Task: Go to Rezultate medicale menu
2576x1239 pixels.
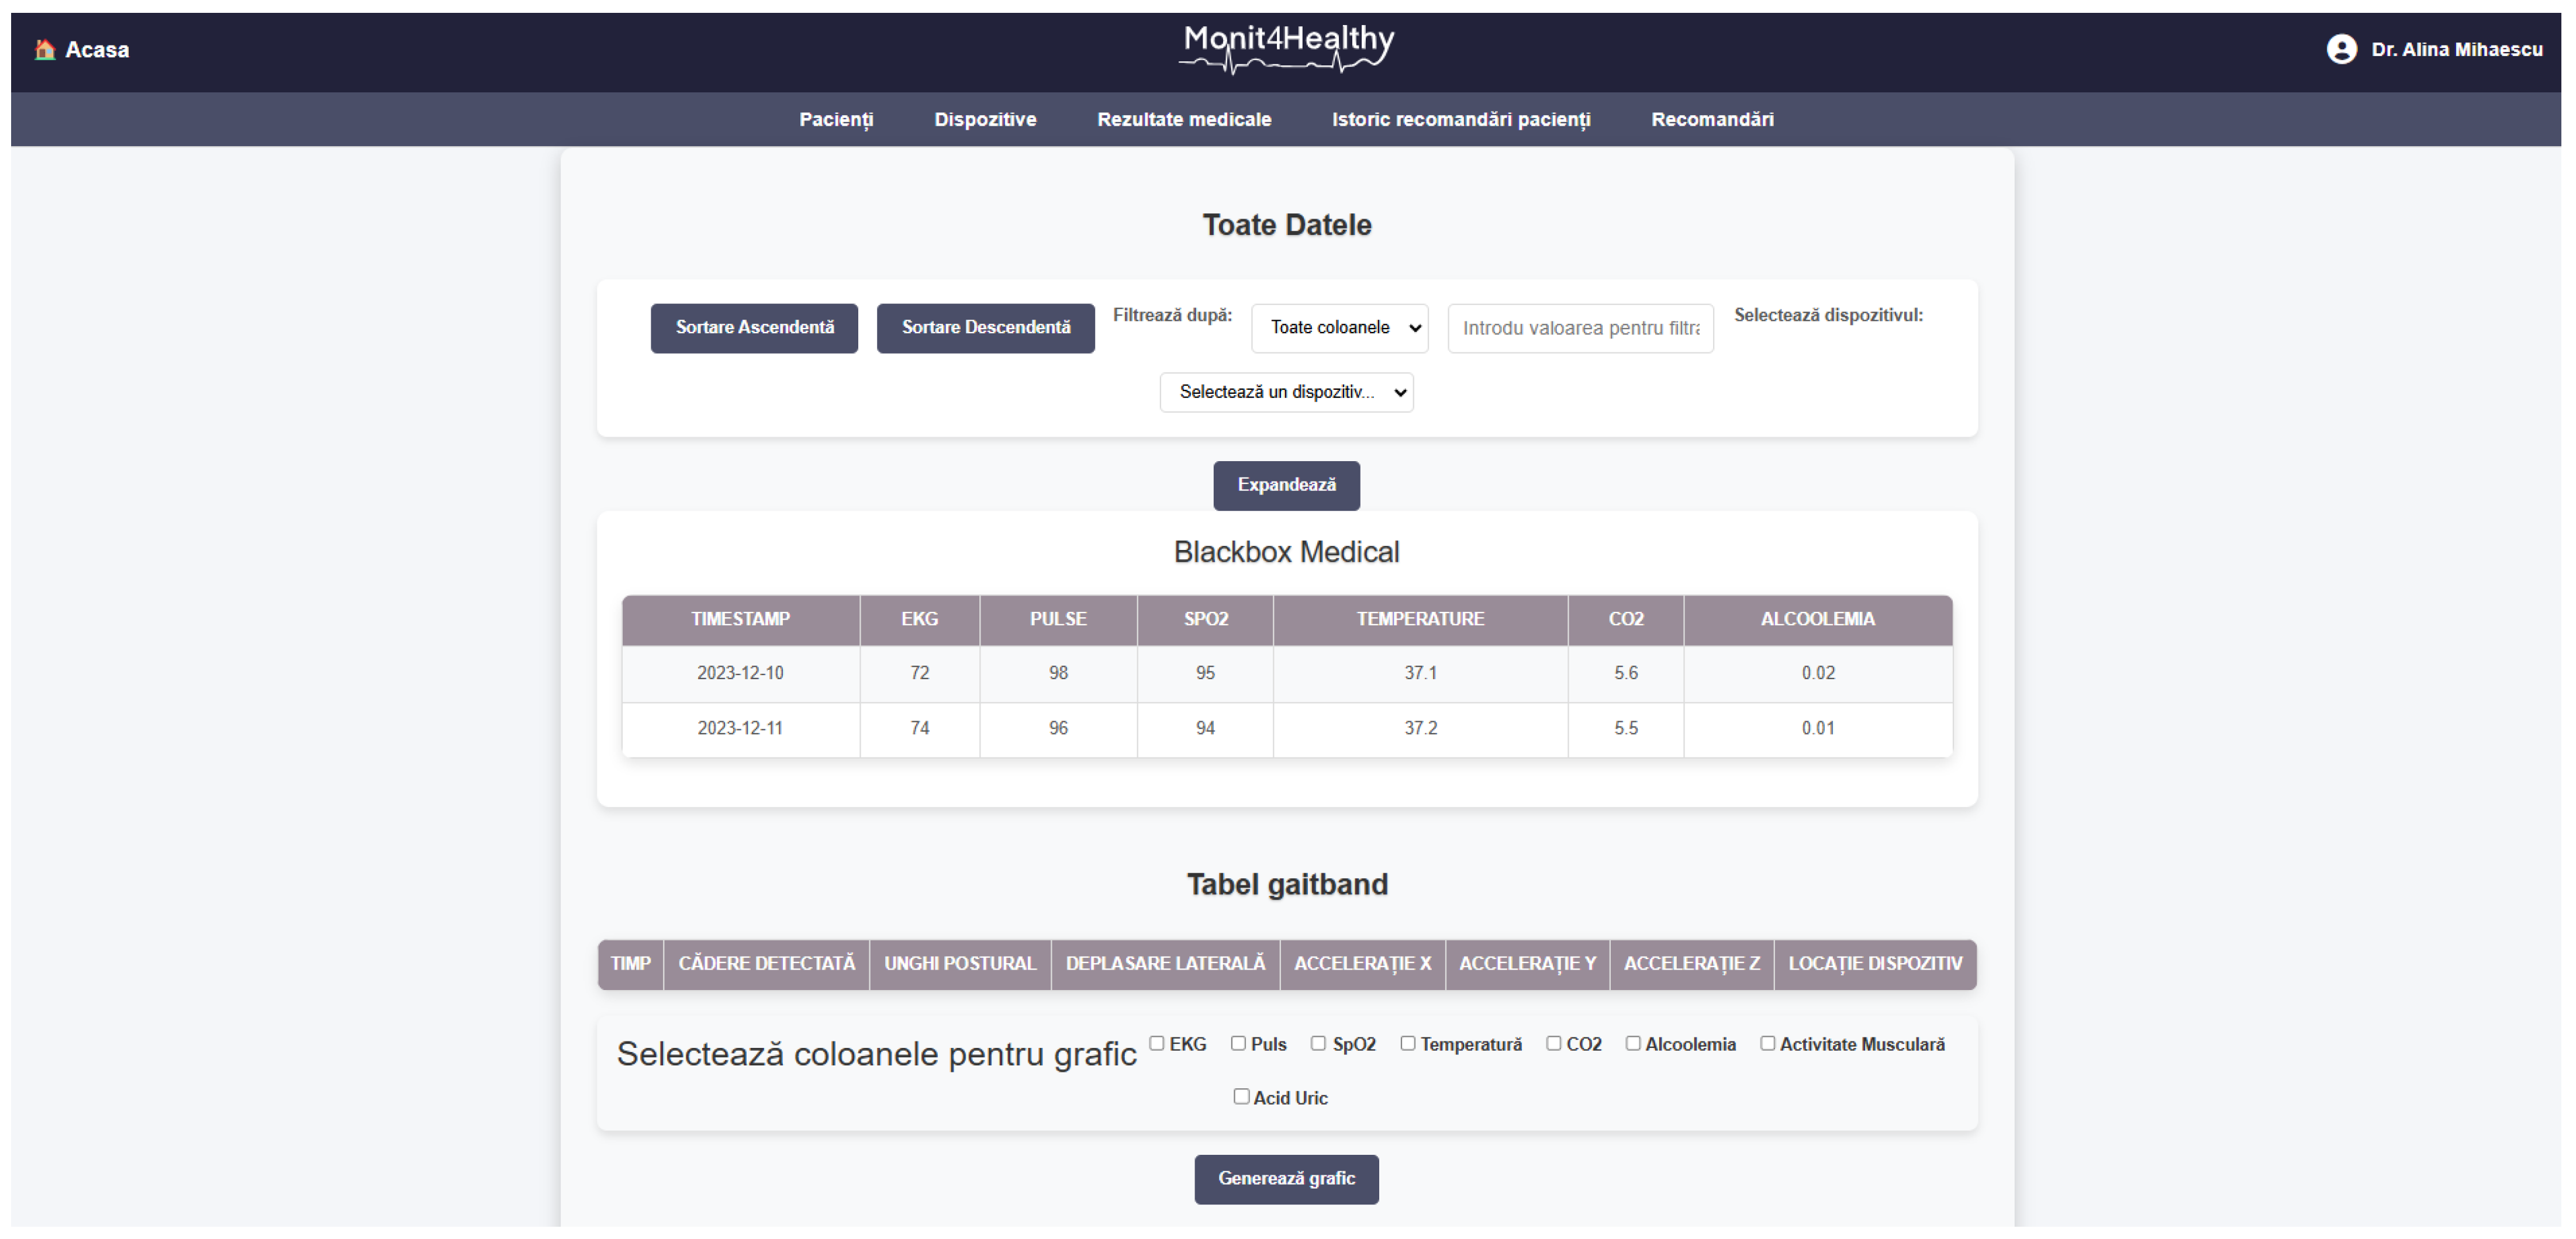Action: click(x=1184, y=119)
